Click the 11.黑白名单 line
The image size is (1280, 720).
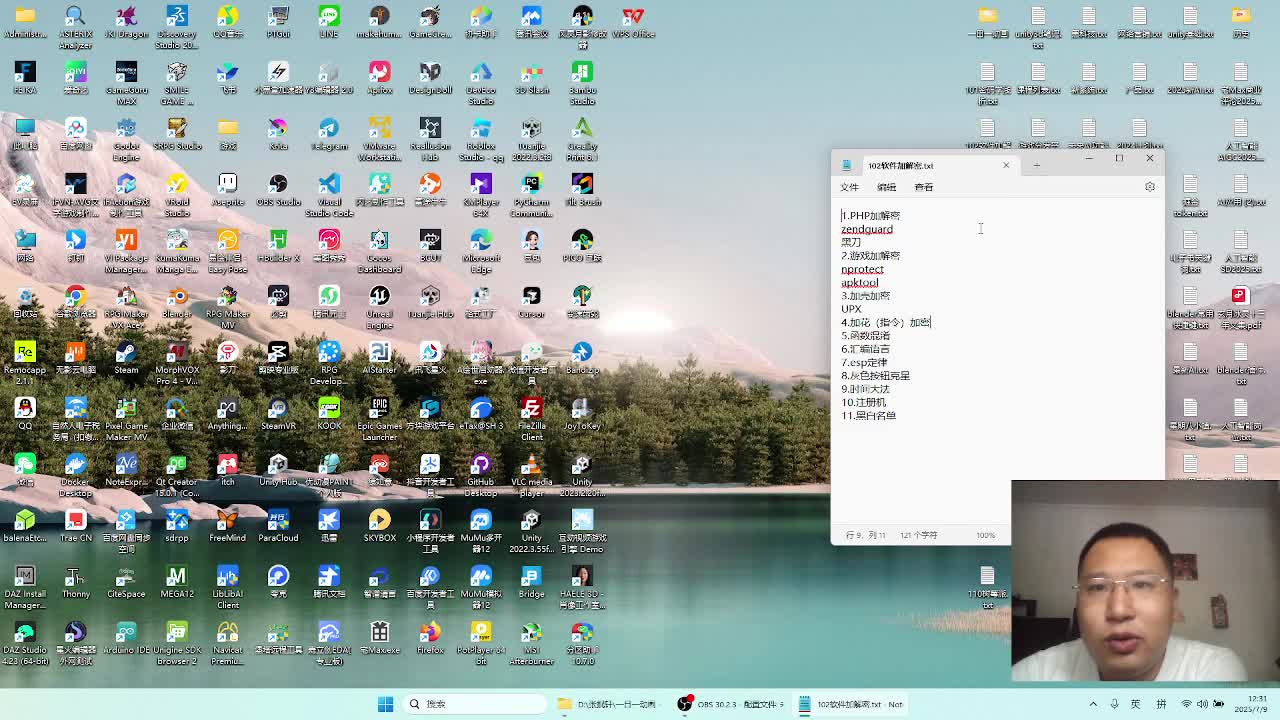coord(868,415)
